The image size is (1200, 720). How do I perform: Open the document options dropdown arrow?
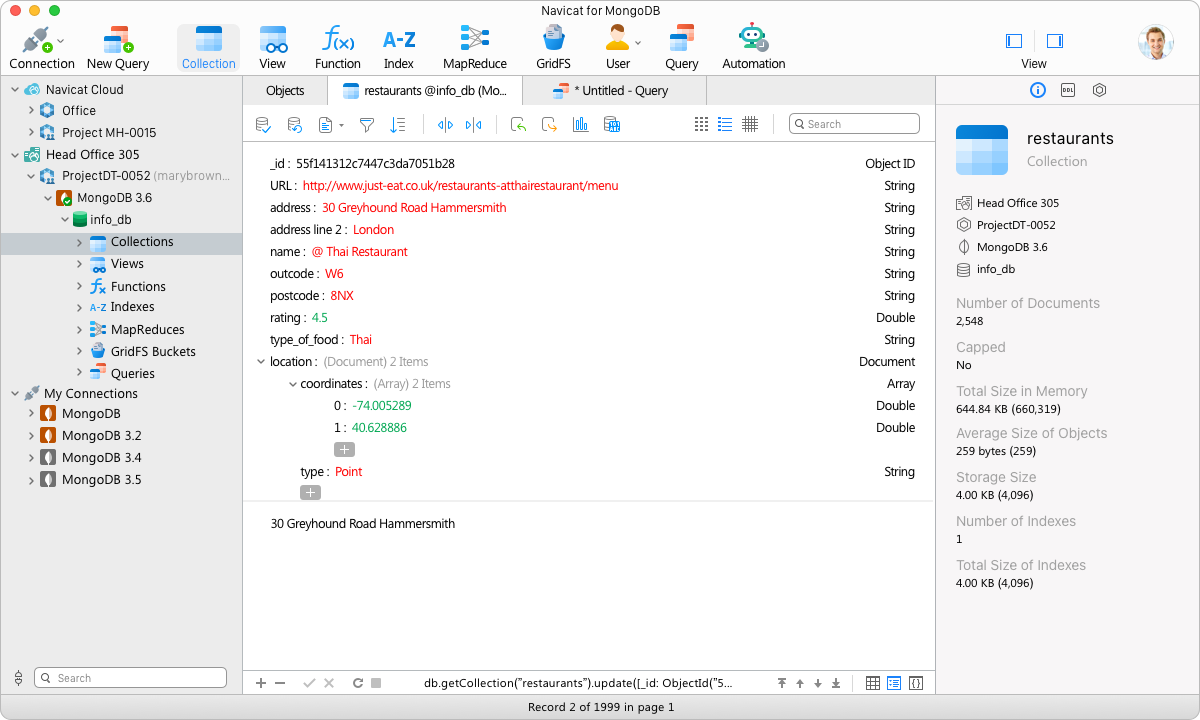coord(341,126)
